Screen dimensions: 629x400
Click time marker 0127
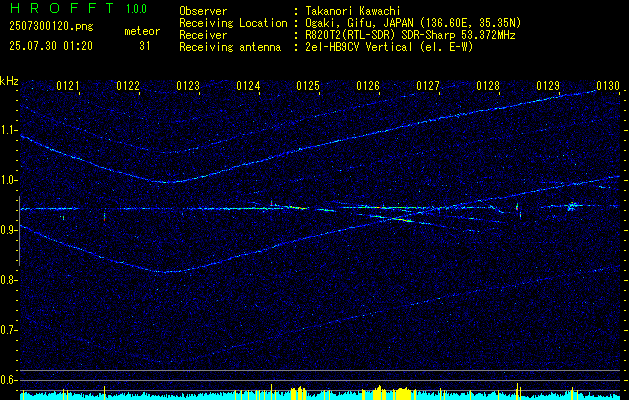tap(428, 85)
